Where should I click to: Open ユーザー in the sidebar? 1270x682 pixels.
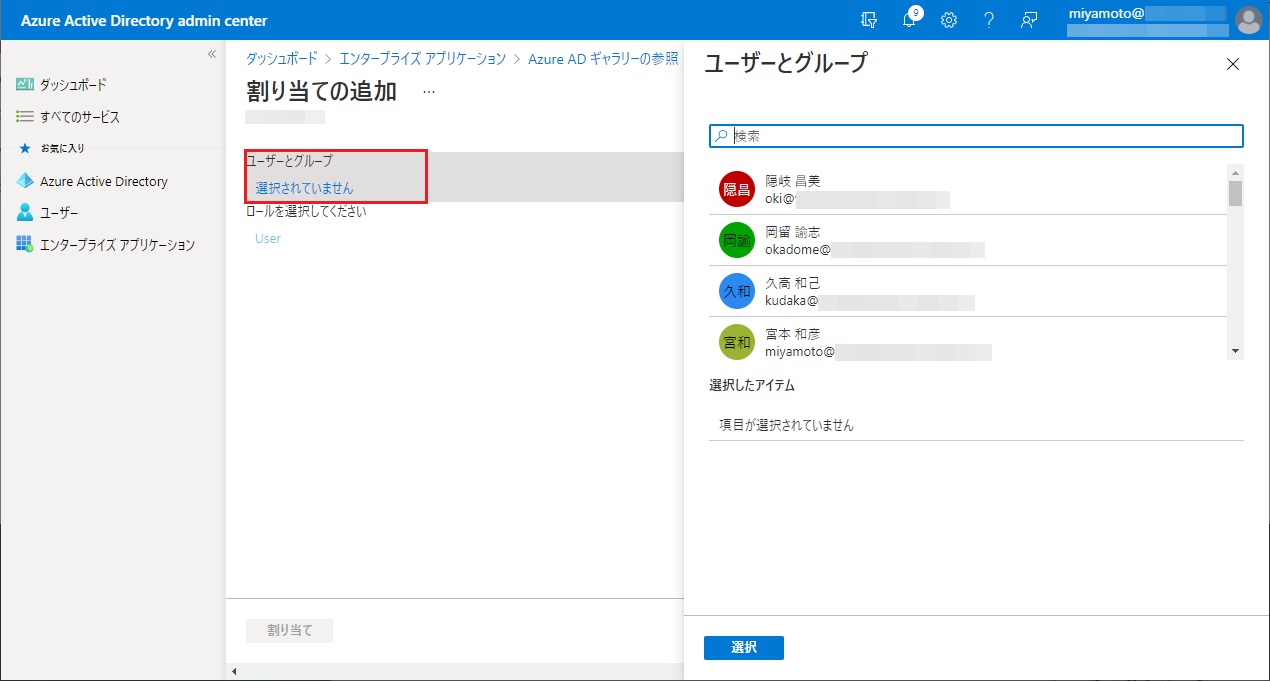coord(58,213)
